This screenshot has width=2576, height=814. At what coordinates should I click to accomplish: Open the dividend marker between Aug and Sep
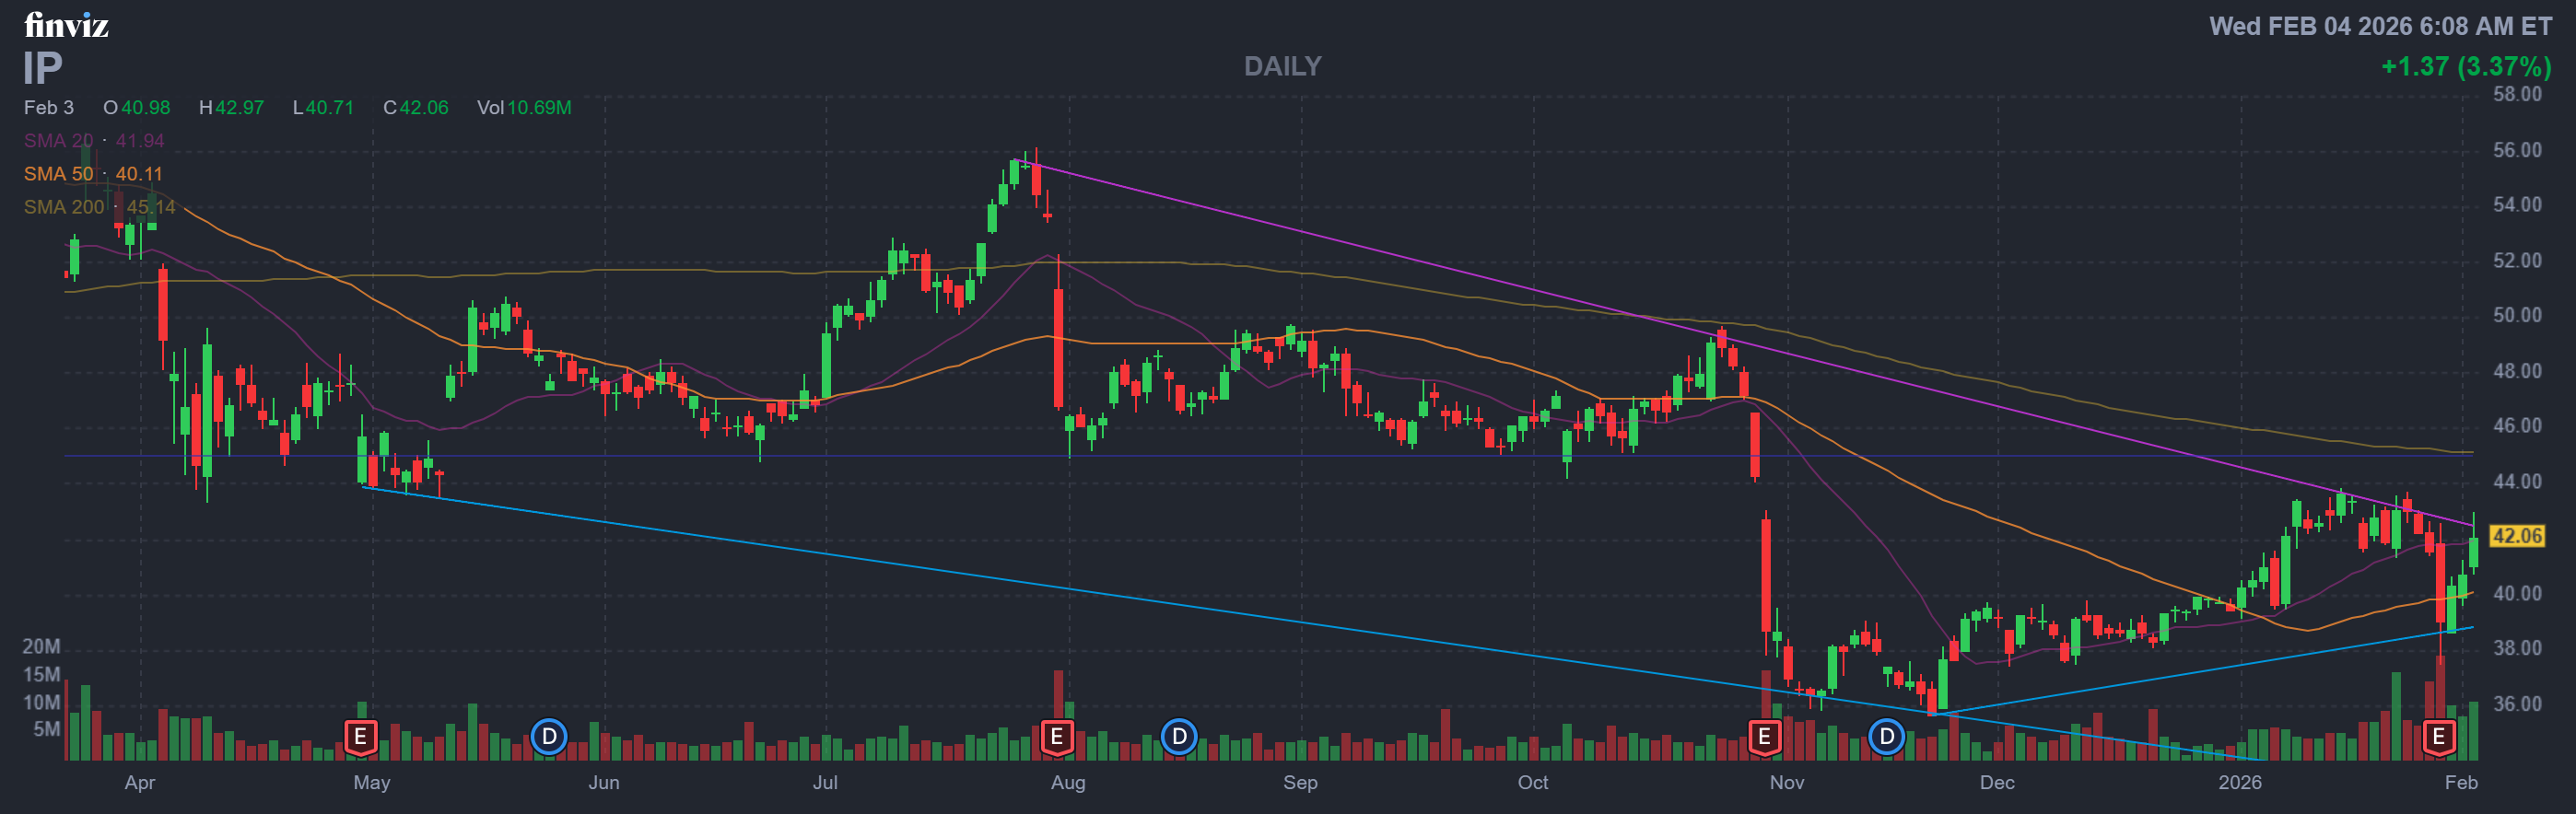(x=1179, y=738)
